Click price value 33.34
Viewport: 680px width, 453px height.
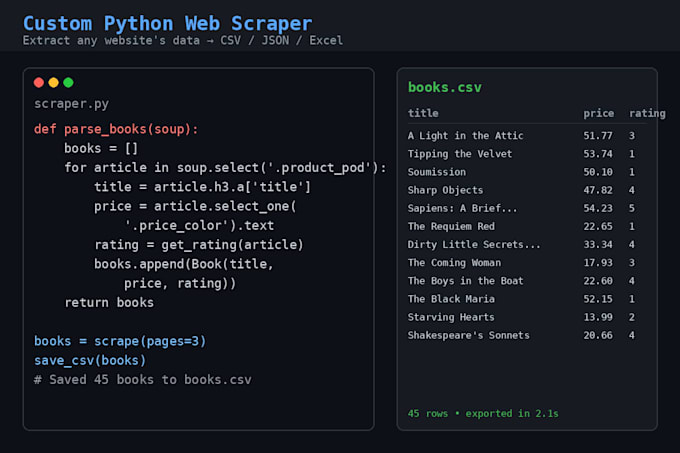coord(598,244)
